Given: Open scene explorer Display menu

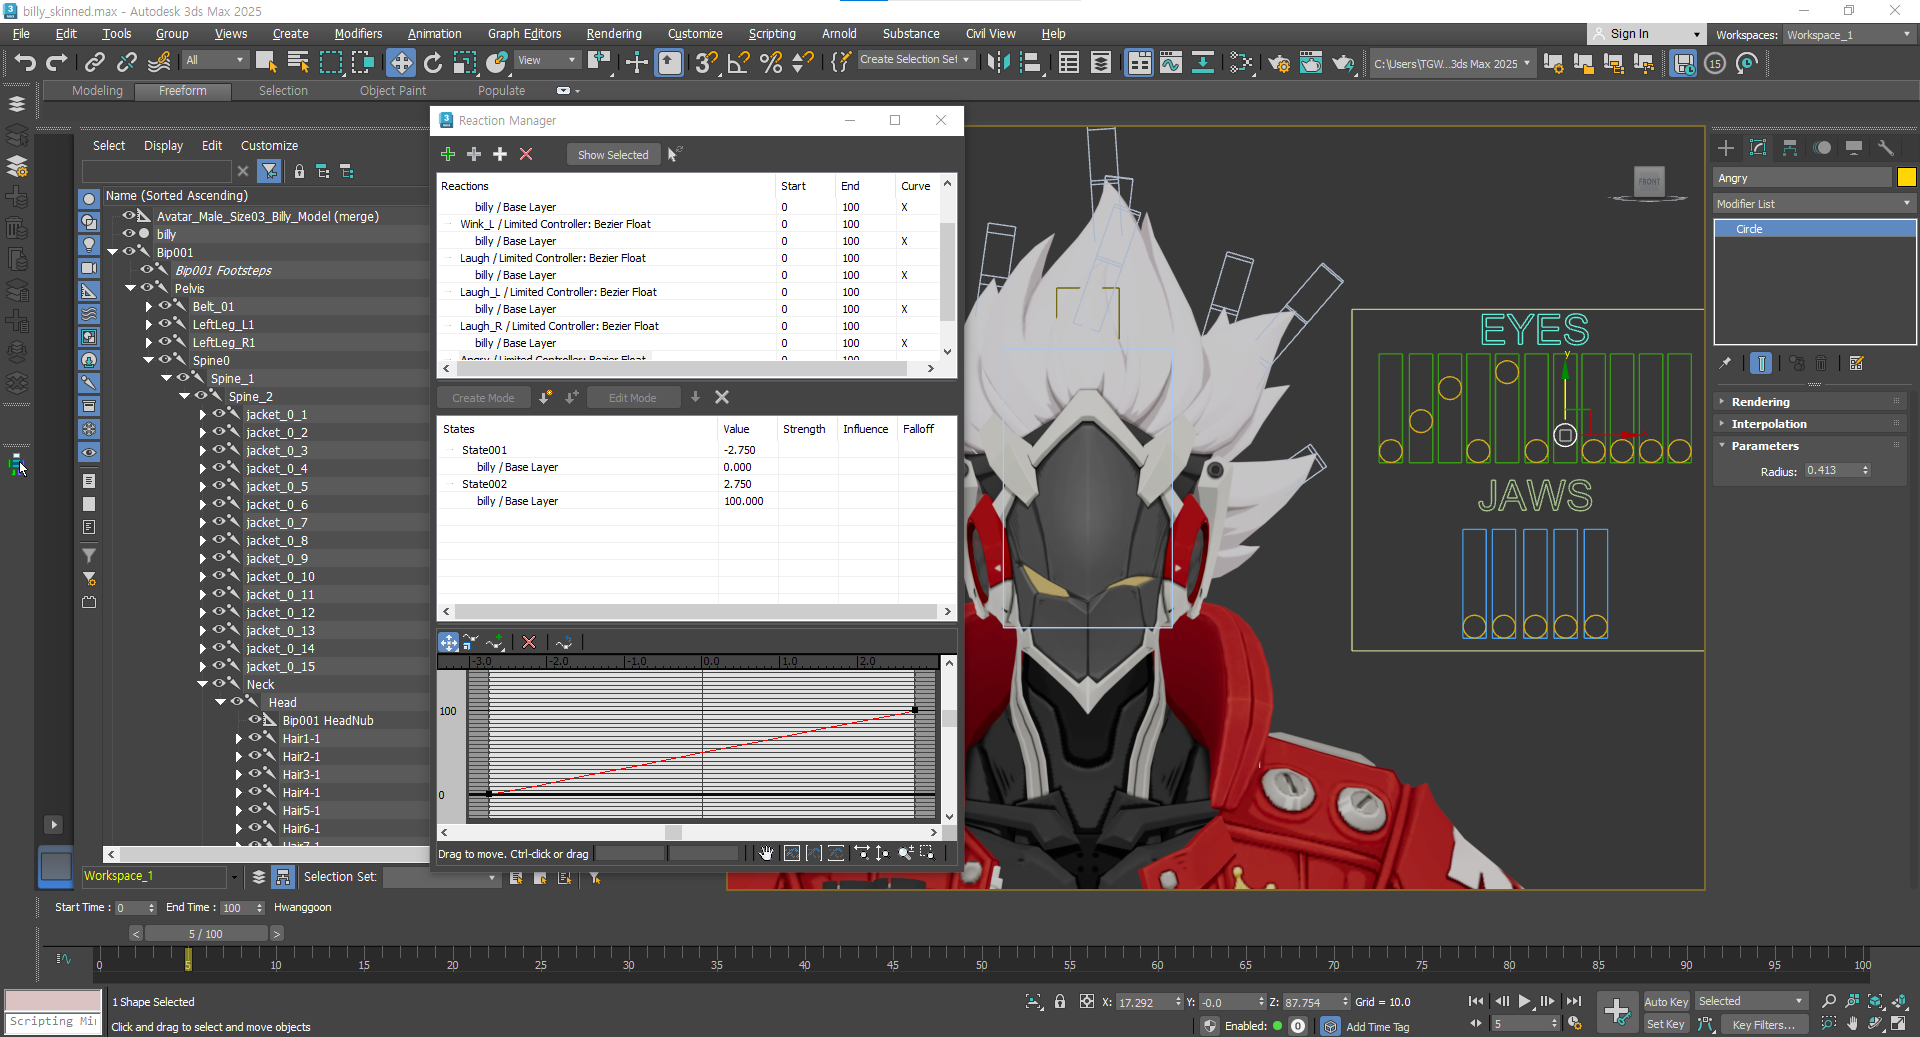Looking at the screenshot, I should tap(163, 145).
